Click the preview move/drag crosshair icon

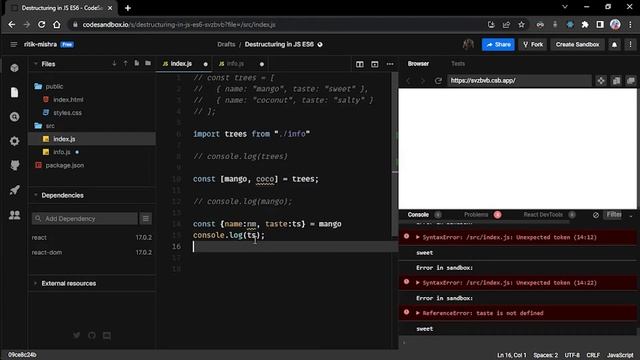coord(601,81)
